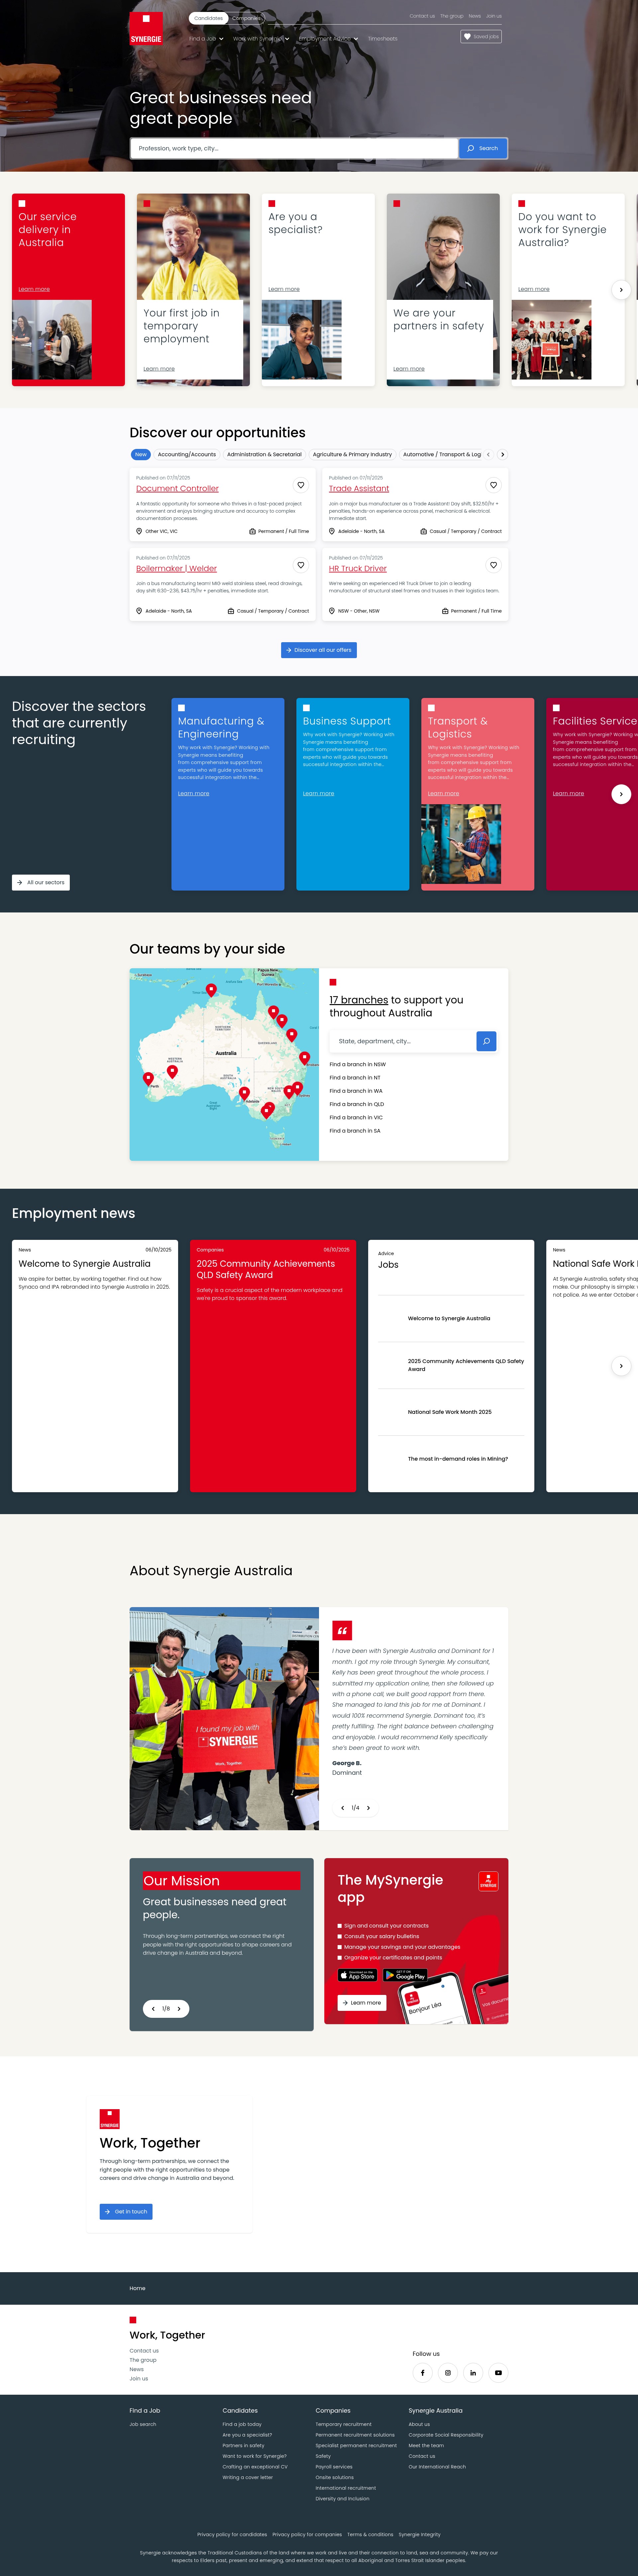Move job category filters back with left arrow

(x=488, y=454)
